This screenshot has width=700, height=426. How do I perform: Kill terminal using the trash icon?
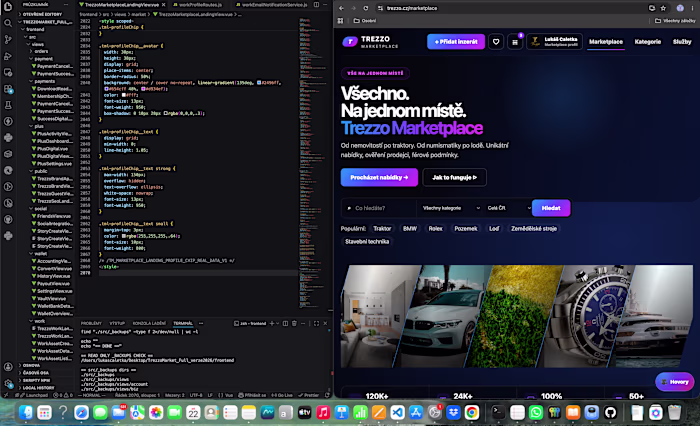tap(294, 323)
